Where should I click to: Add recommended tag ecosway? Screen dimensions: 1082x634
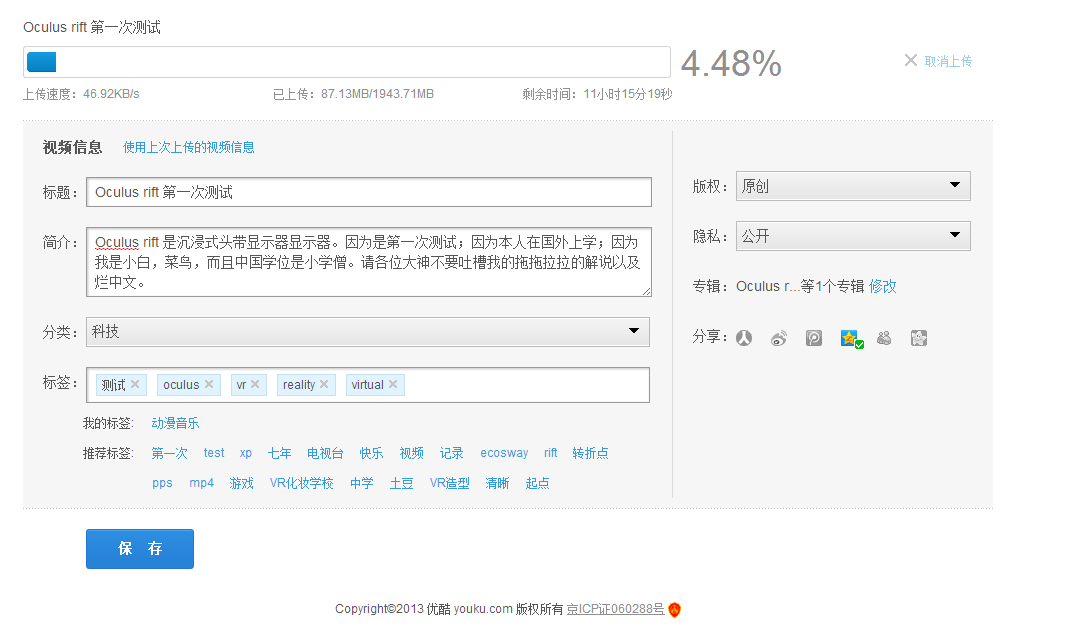[504, 453]
